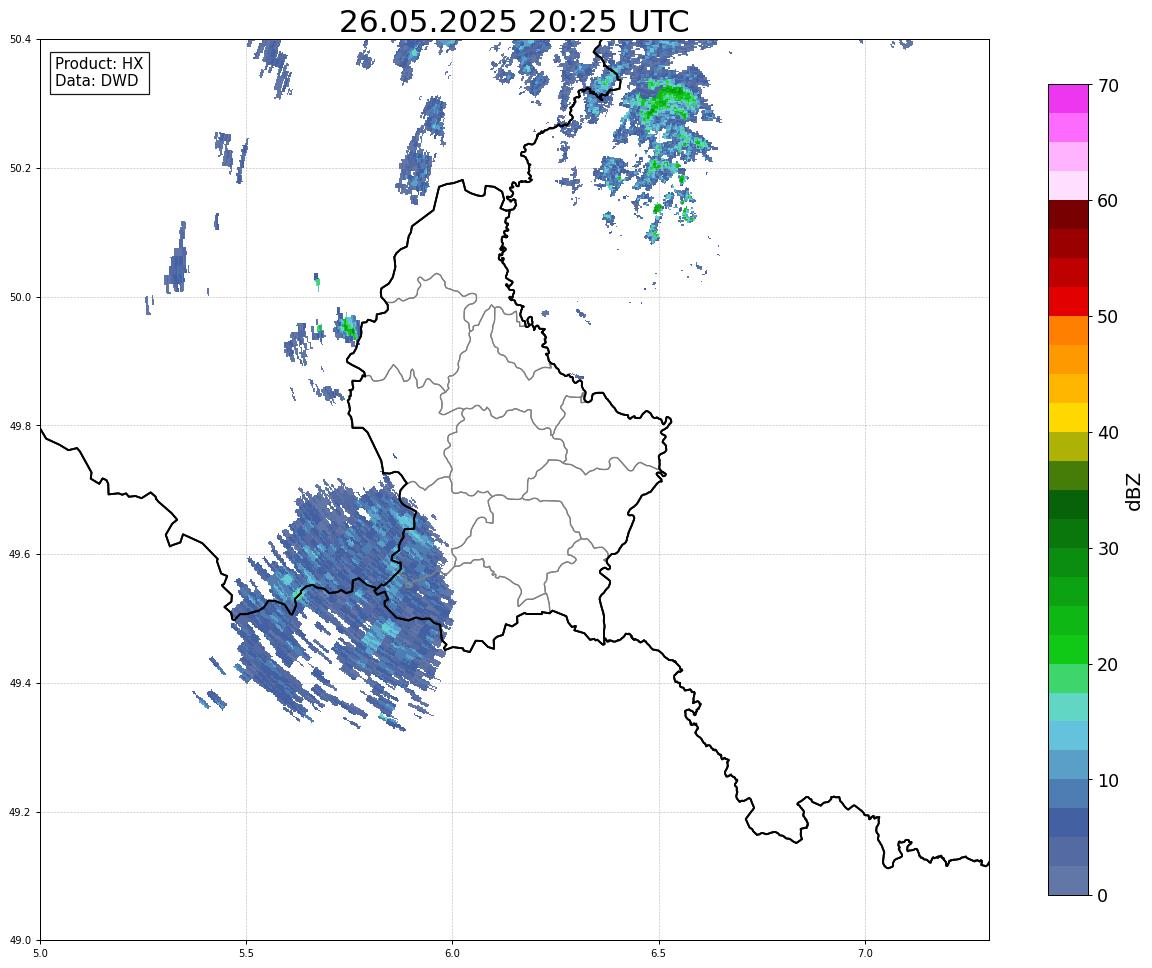Click the 60 tick label on colorbar
1152x968 pixels.
coord(1108,201)
